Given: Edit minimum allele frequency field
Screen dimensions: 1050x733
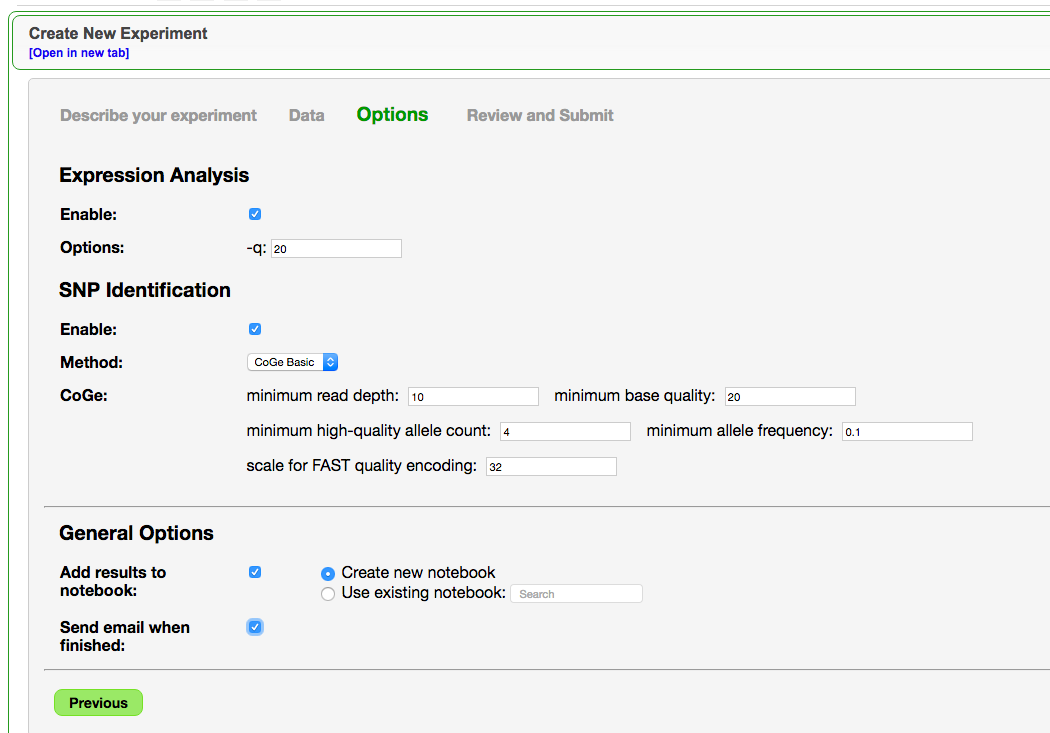Looking at the screenshot, I should click(907, 431).
